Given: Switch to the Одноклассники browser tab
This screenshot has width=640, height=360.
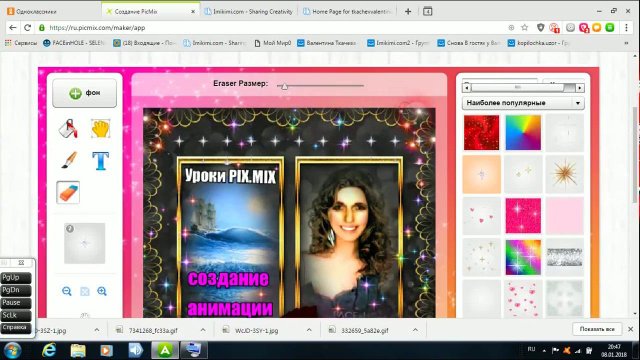Looking at the screenshot, I should tap(51, 11).
